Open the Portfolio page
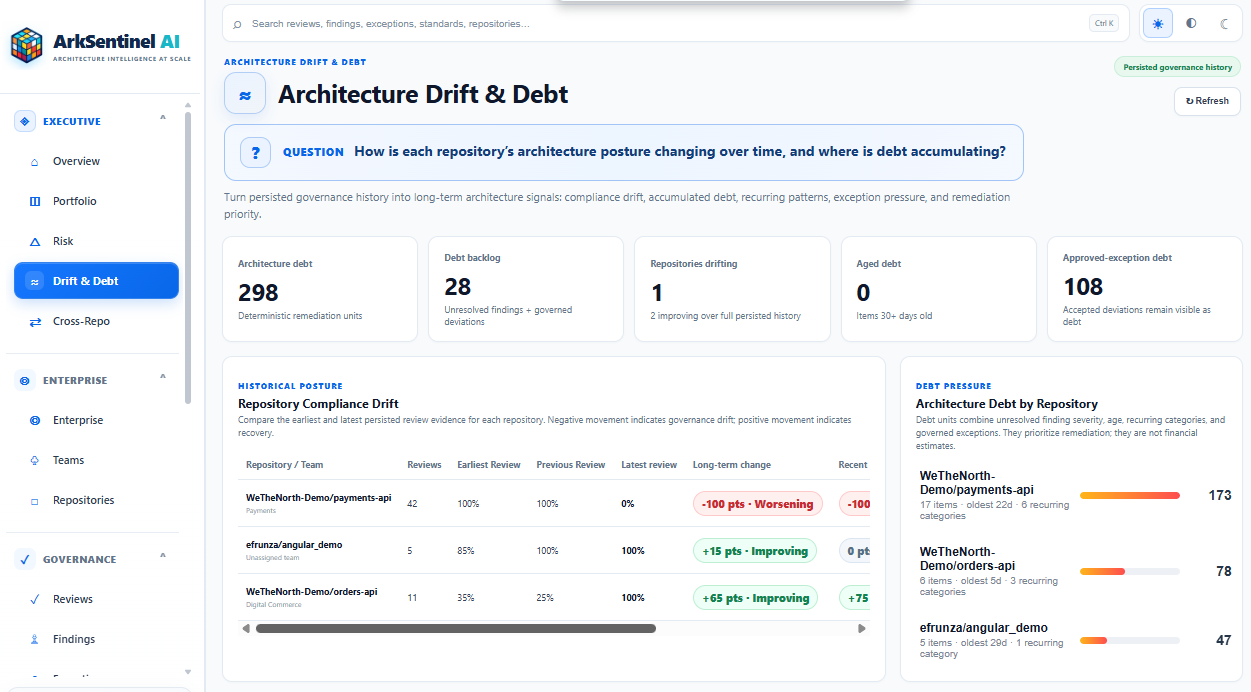 click(96, 201)
